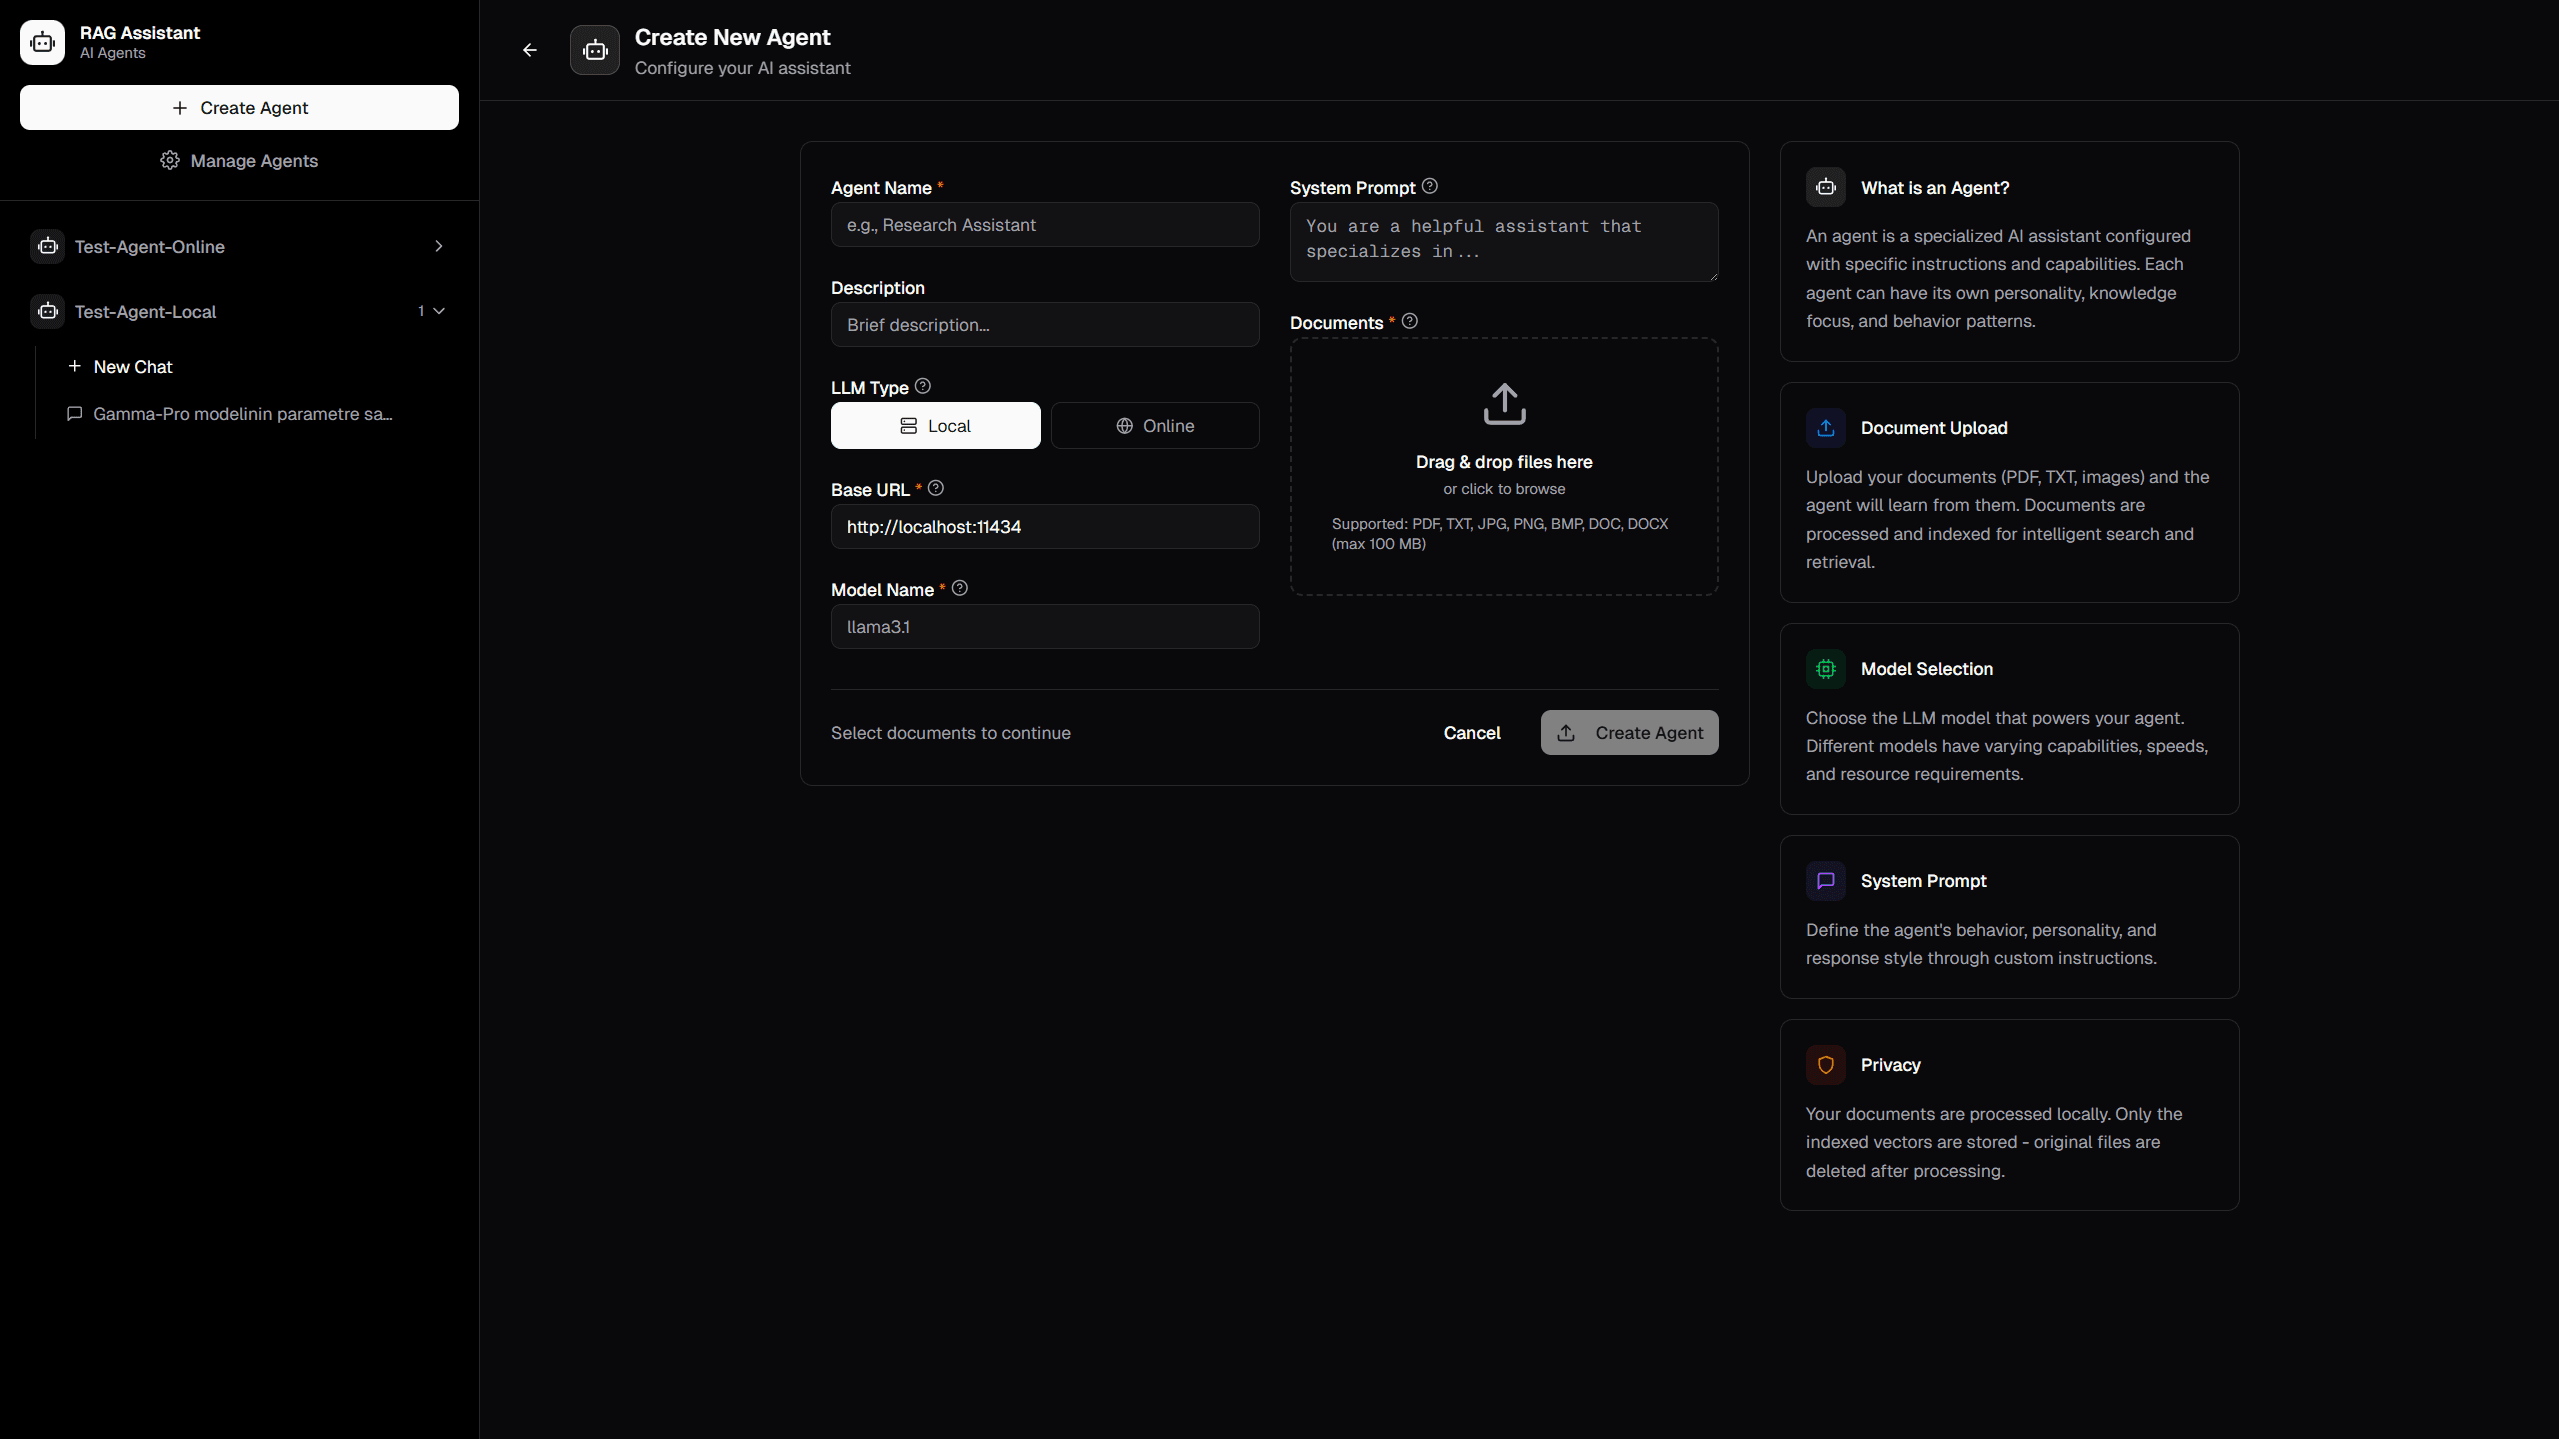
Task: Click the What is an Agent robot icon
Action: pos(1826,187)
